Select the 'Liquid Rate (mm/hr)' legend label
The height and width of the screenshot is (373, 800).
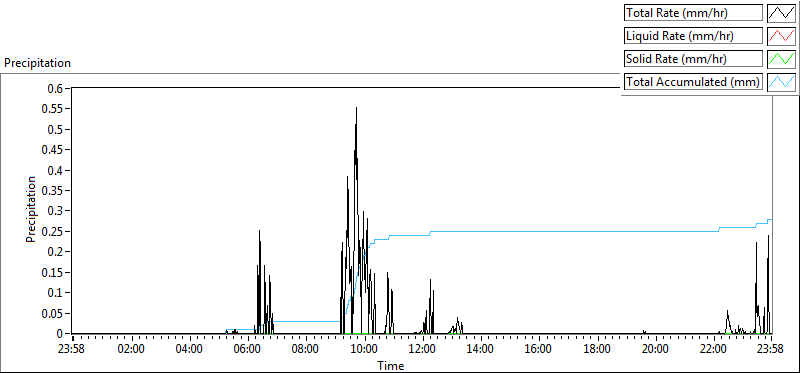pyautogui.click(x=693, y=36)
